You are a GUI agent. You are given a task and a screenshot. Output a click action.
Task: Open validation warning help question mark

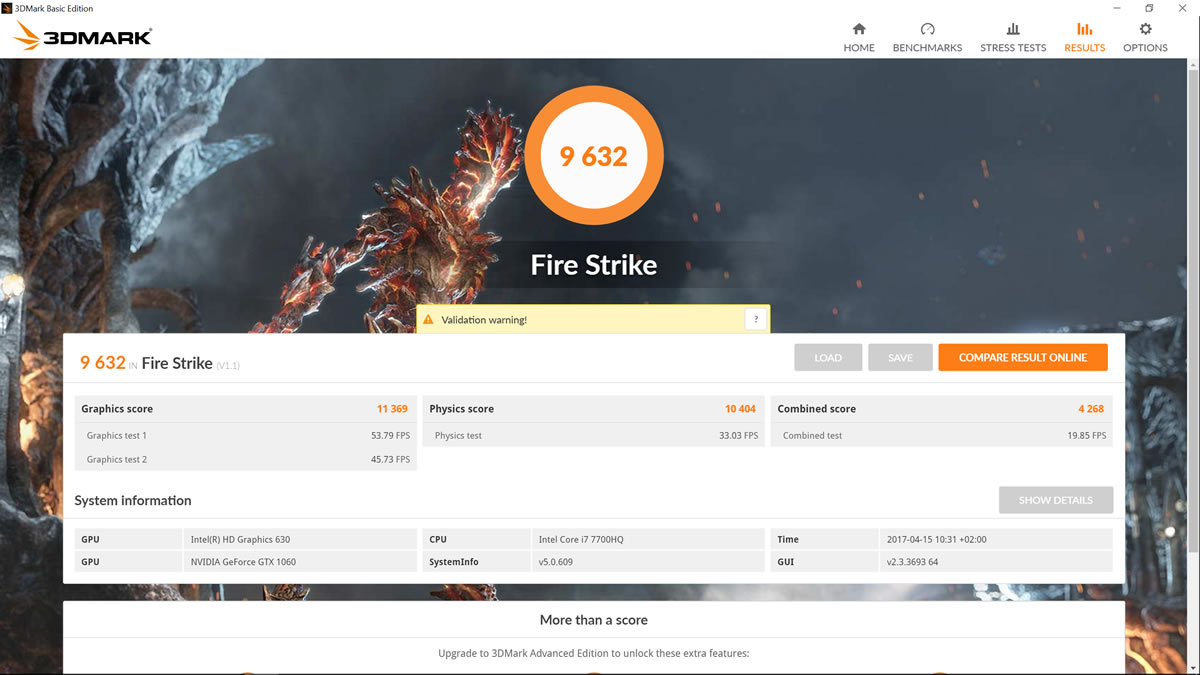point(756,320)
